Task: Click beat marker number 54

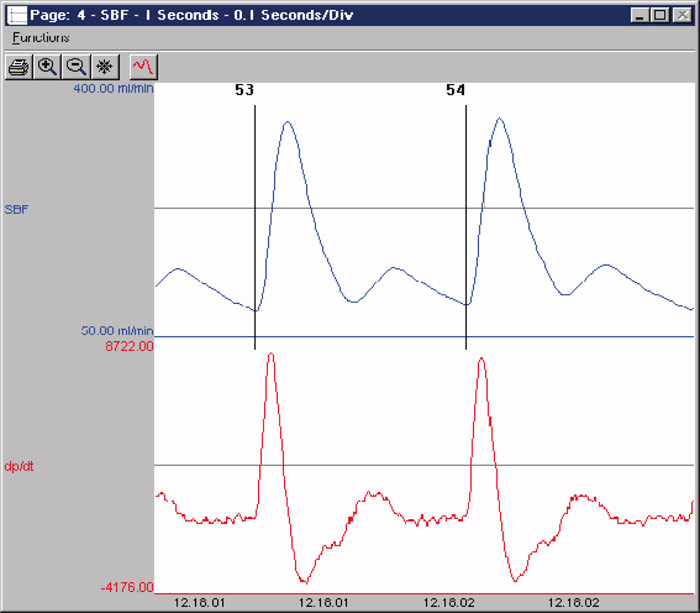Action: tap(455, 90)
